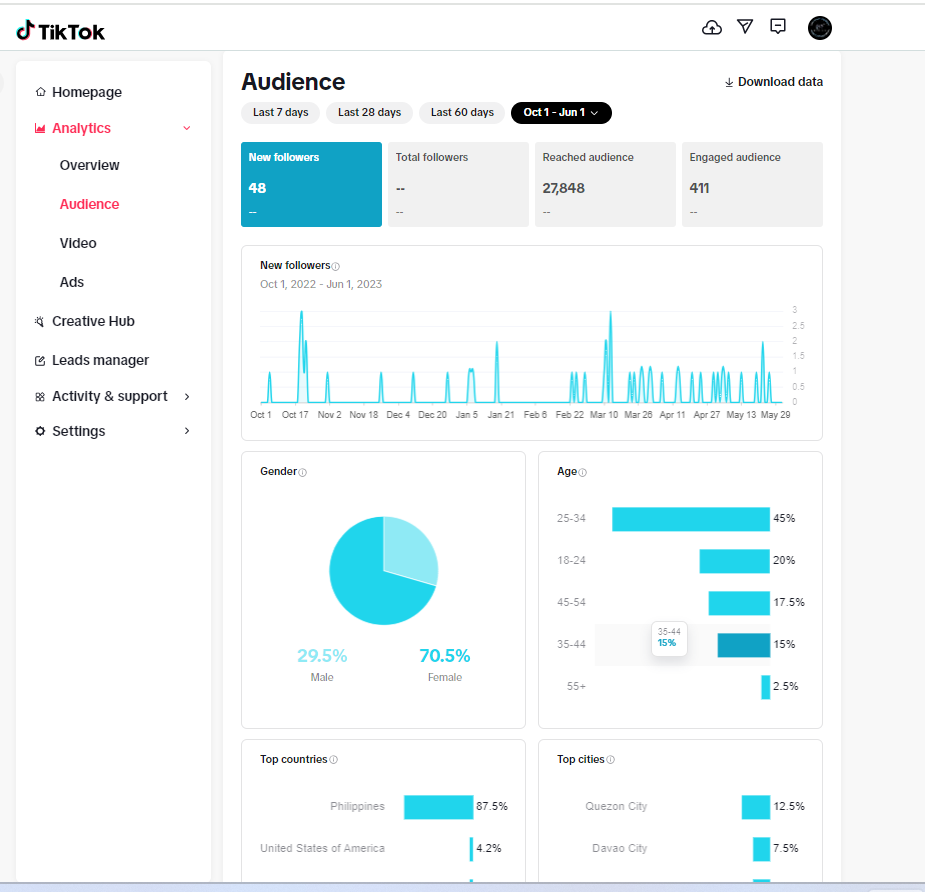
Task: Click the 55+ age bar
Action: [x=766, y=688]
